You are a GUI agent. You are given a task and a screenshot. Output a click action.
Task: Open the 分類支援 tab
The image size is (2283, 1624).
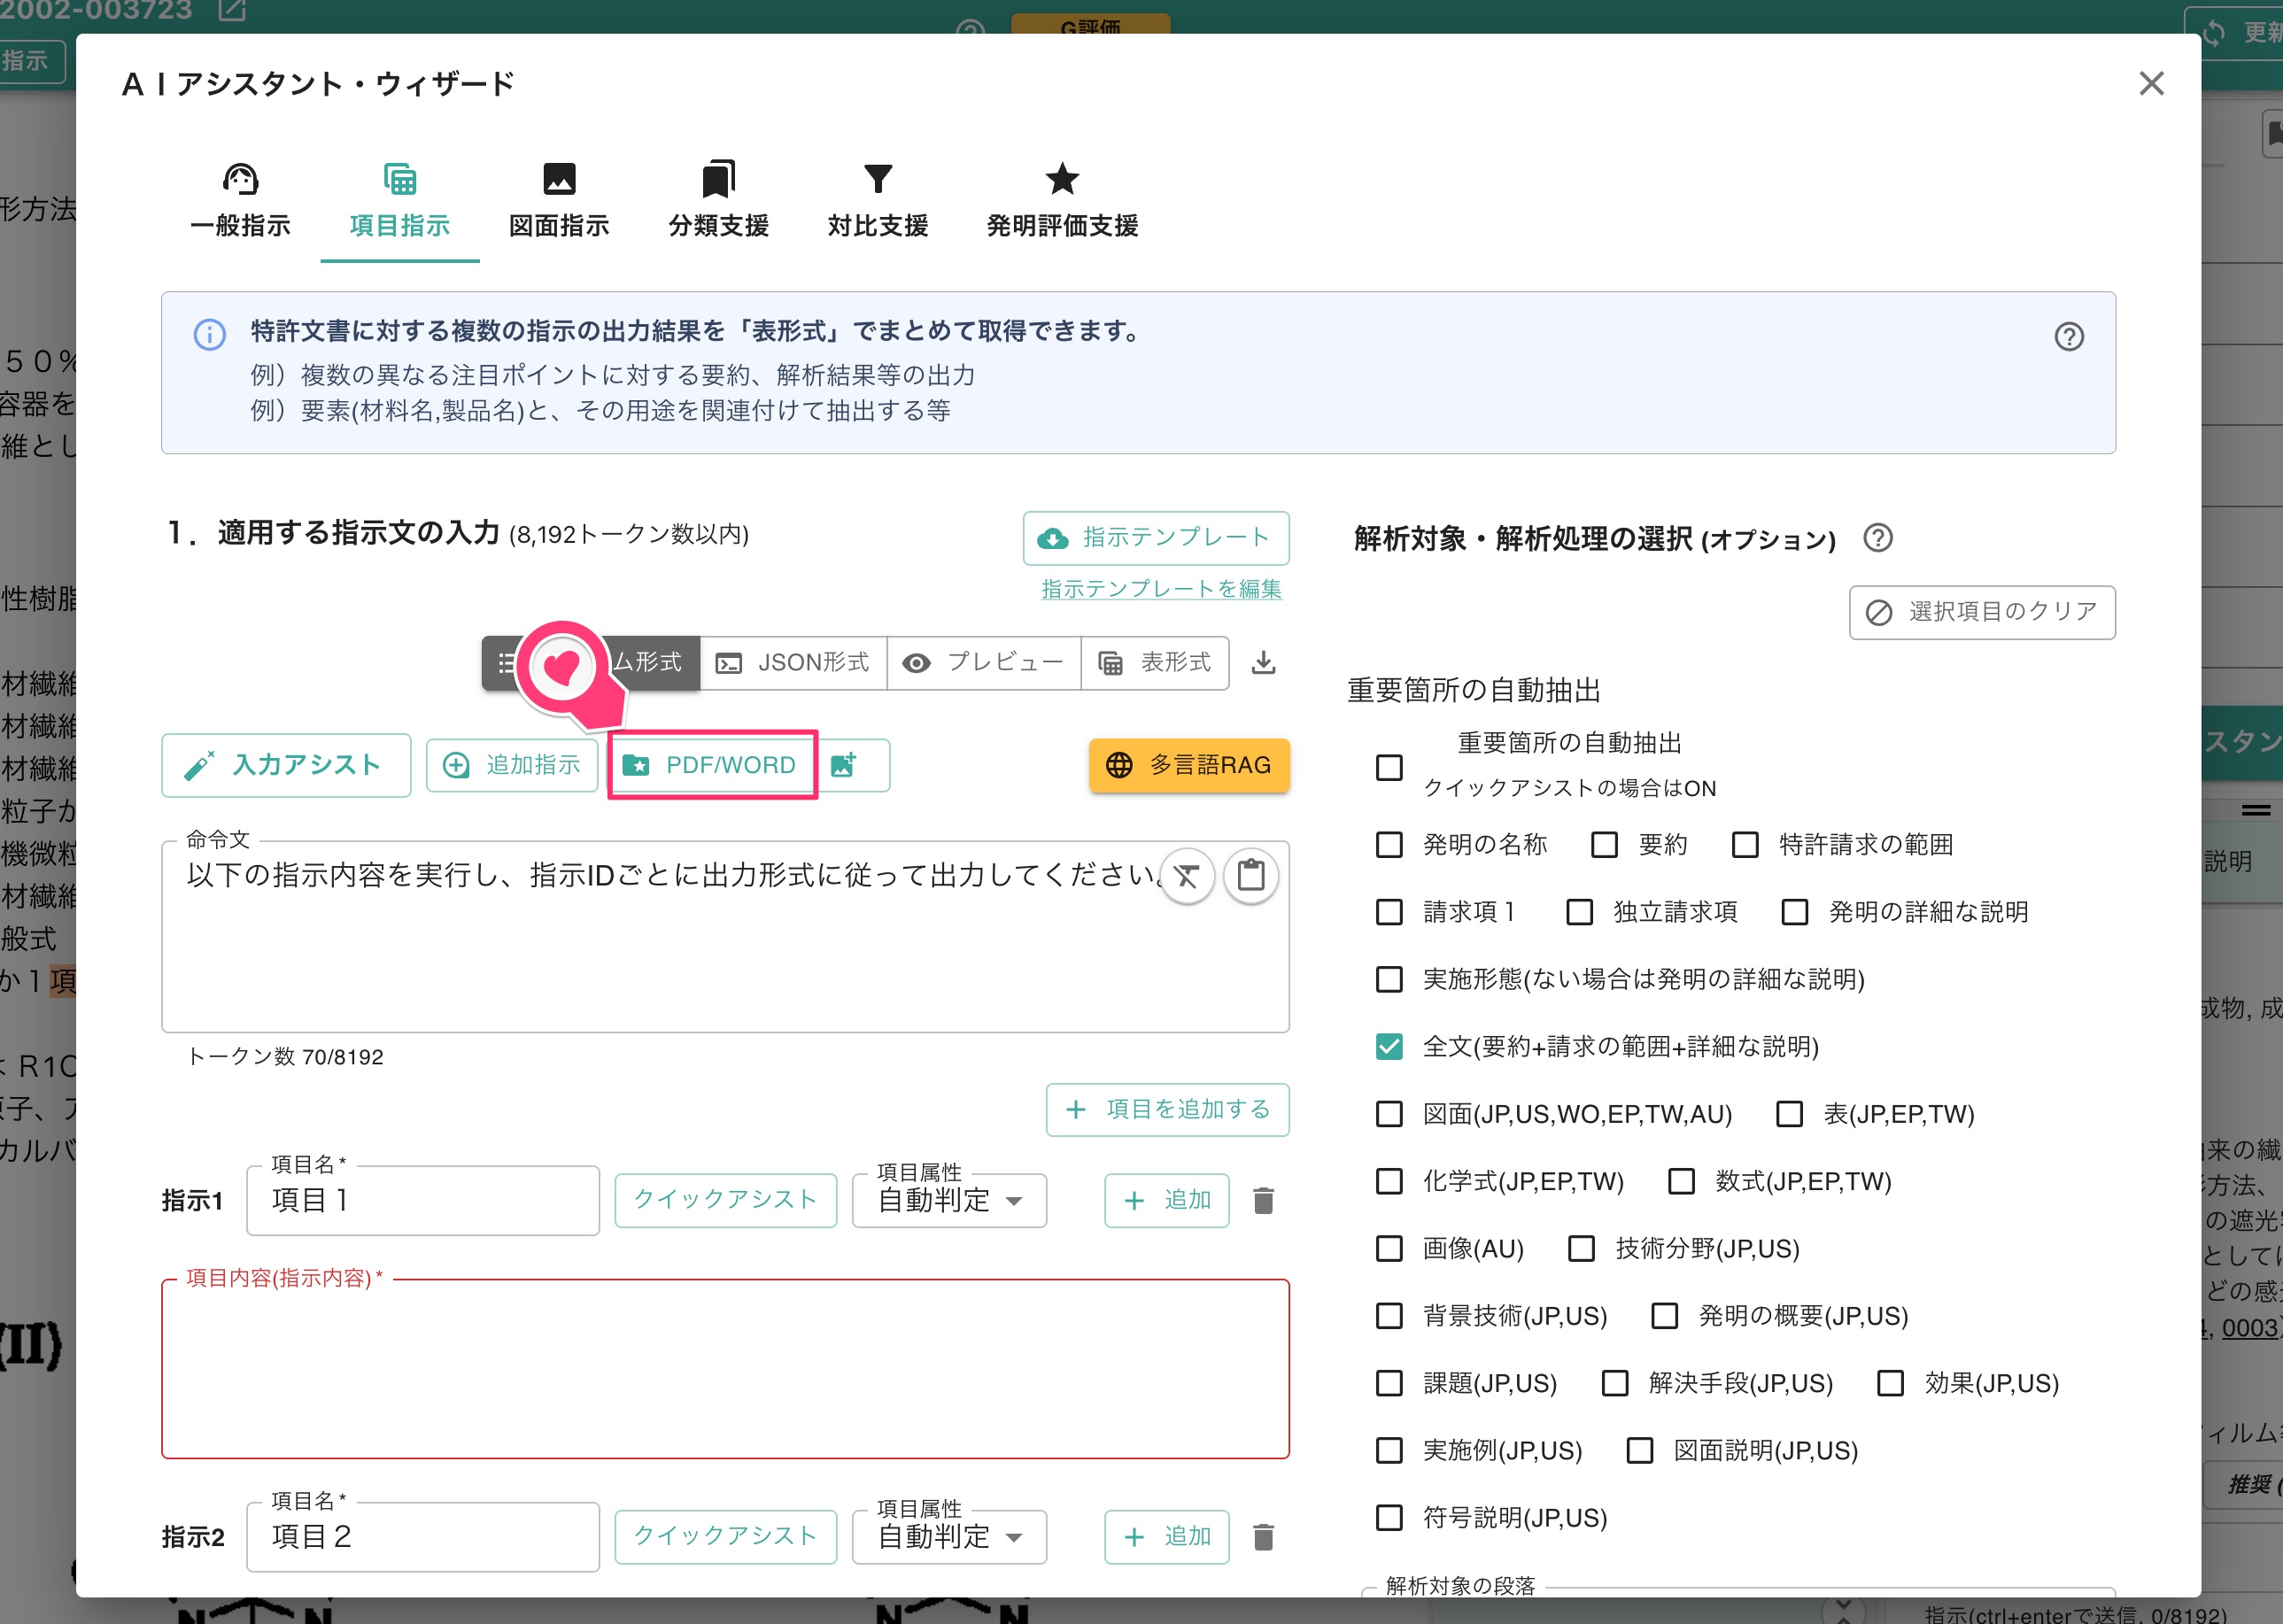click(x=719, y=201)
